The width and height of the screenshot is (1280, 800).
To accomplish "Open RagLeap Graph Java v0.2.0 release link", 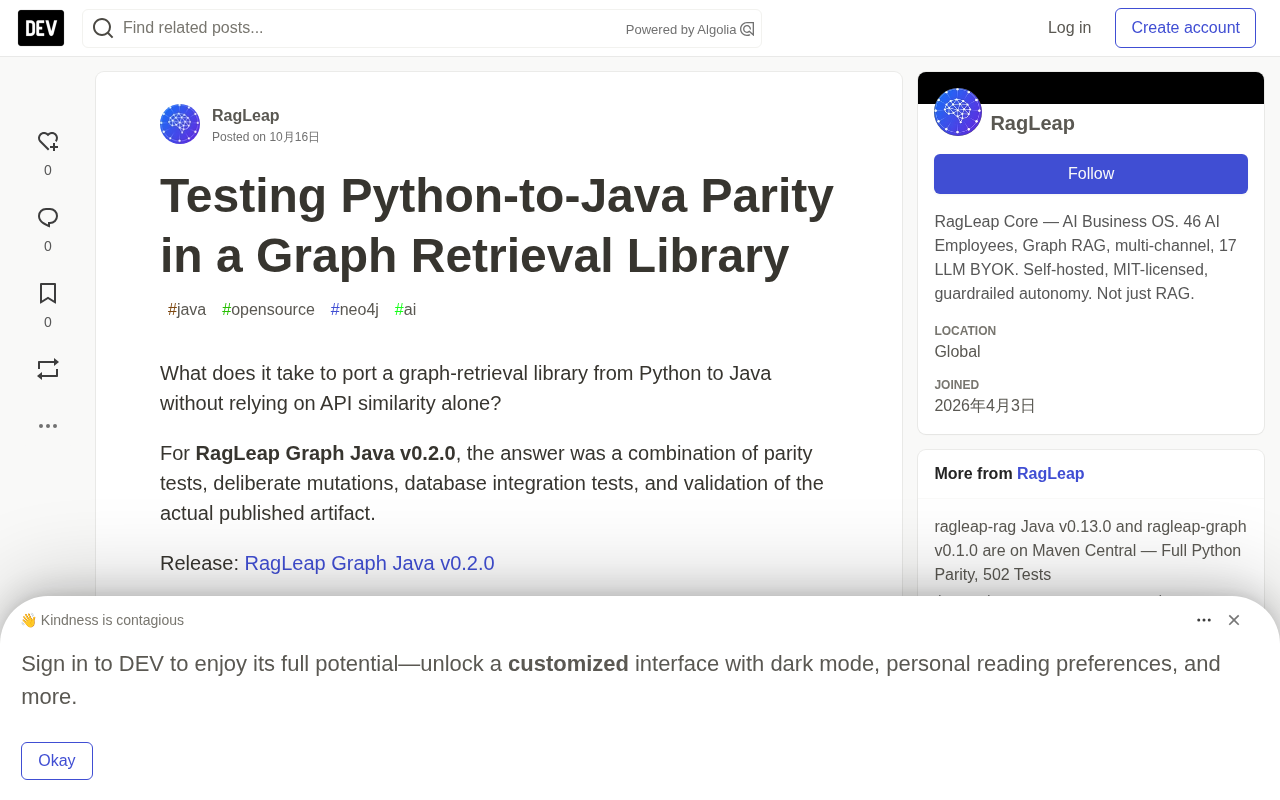I will tap(369, 563).
